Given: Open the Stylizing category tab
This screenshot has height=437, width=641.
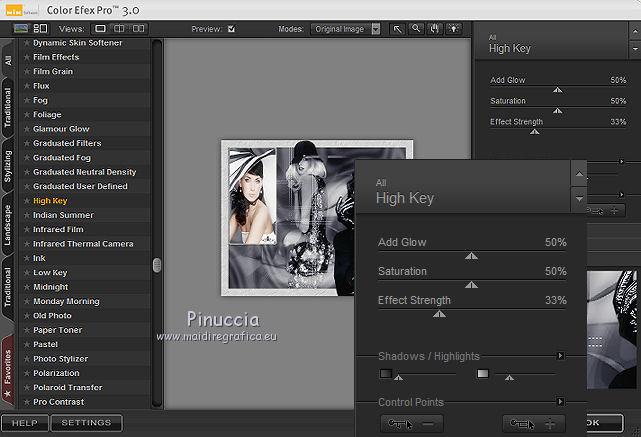Looking at the screenshot, I should coord(8,168).
